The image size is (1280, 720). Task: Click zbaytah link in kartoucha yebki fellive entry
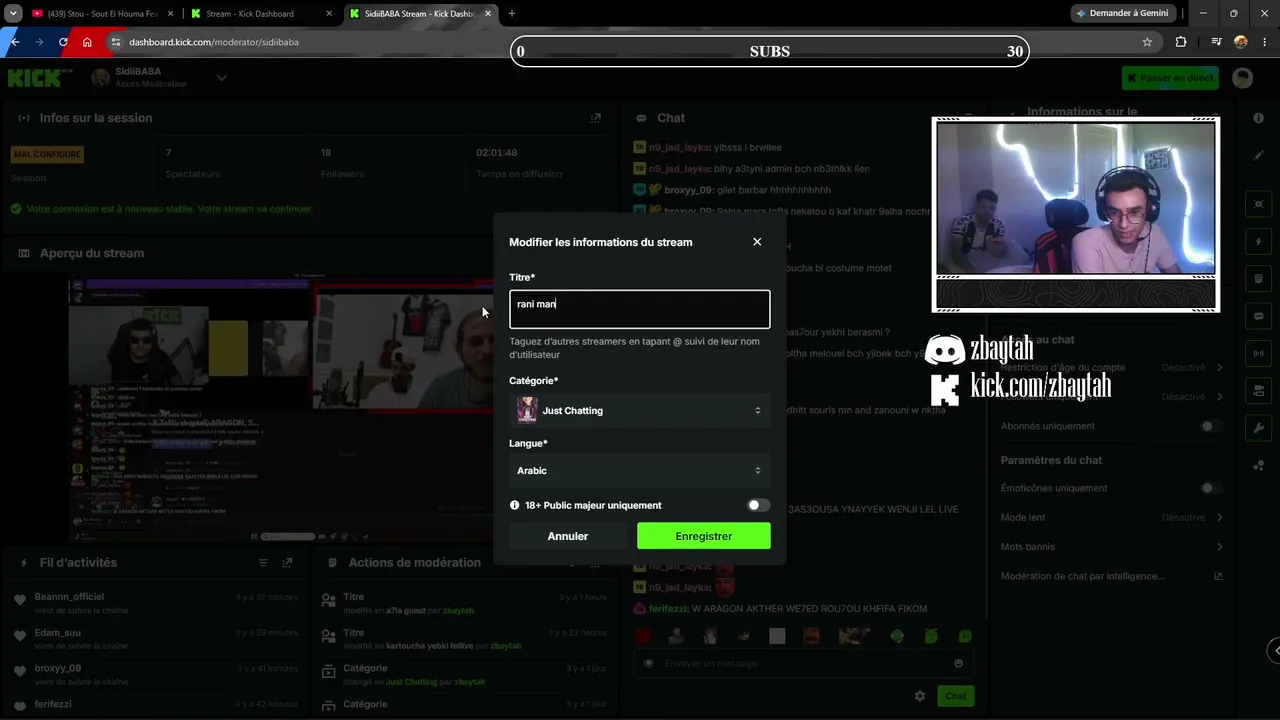[x=506, y=646]
